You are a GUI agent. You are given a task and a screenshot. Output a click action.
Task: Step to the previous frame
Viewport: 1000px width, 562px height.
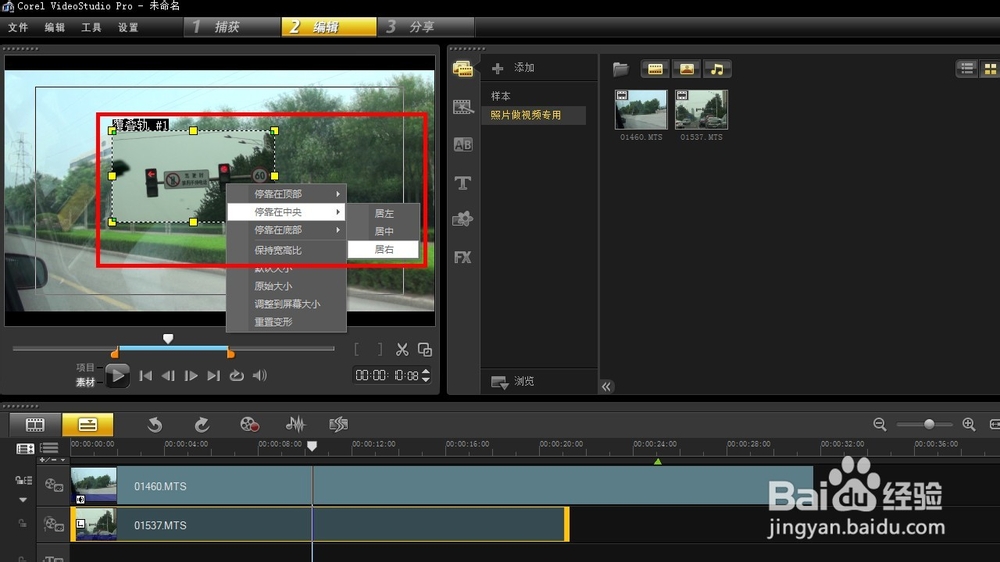[168, 376]
